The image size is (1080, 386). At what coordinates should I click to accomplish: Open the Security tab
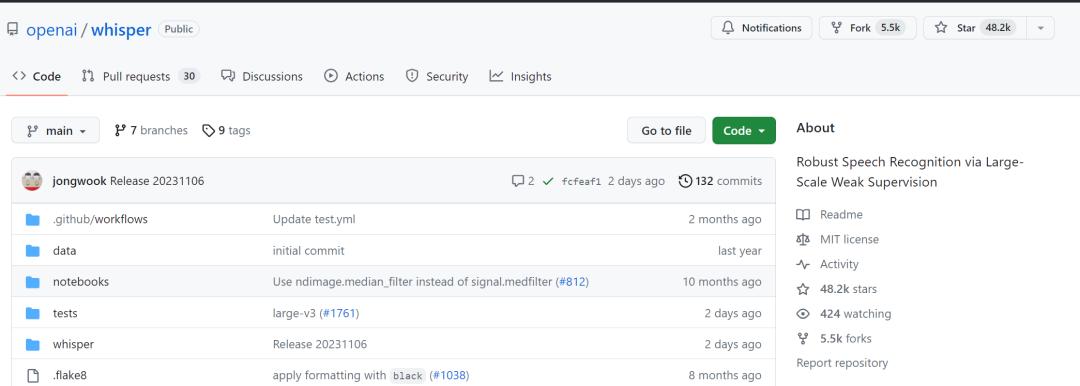tap(437, 77)
